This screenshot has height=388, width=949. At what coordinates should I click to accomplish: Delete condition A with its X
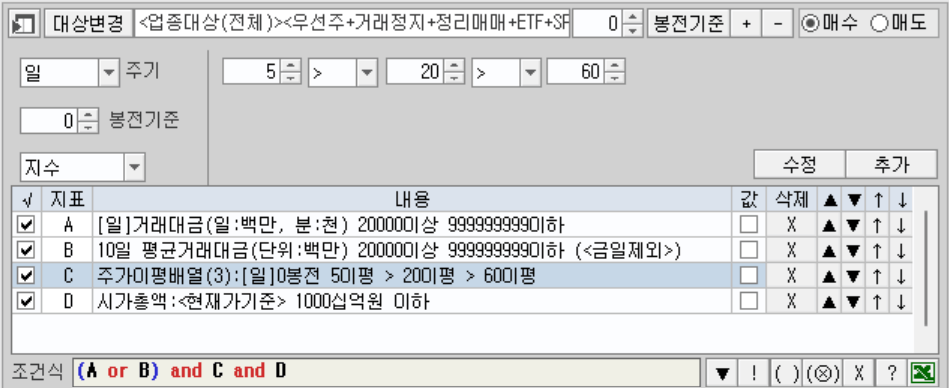coord(791,225)
